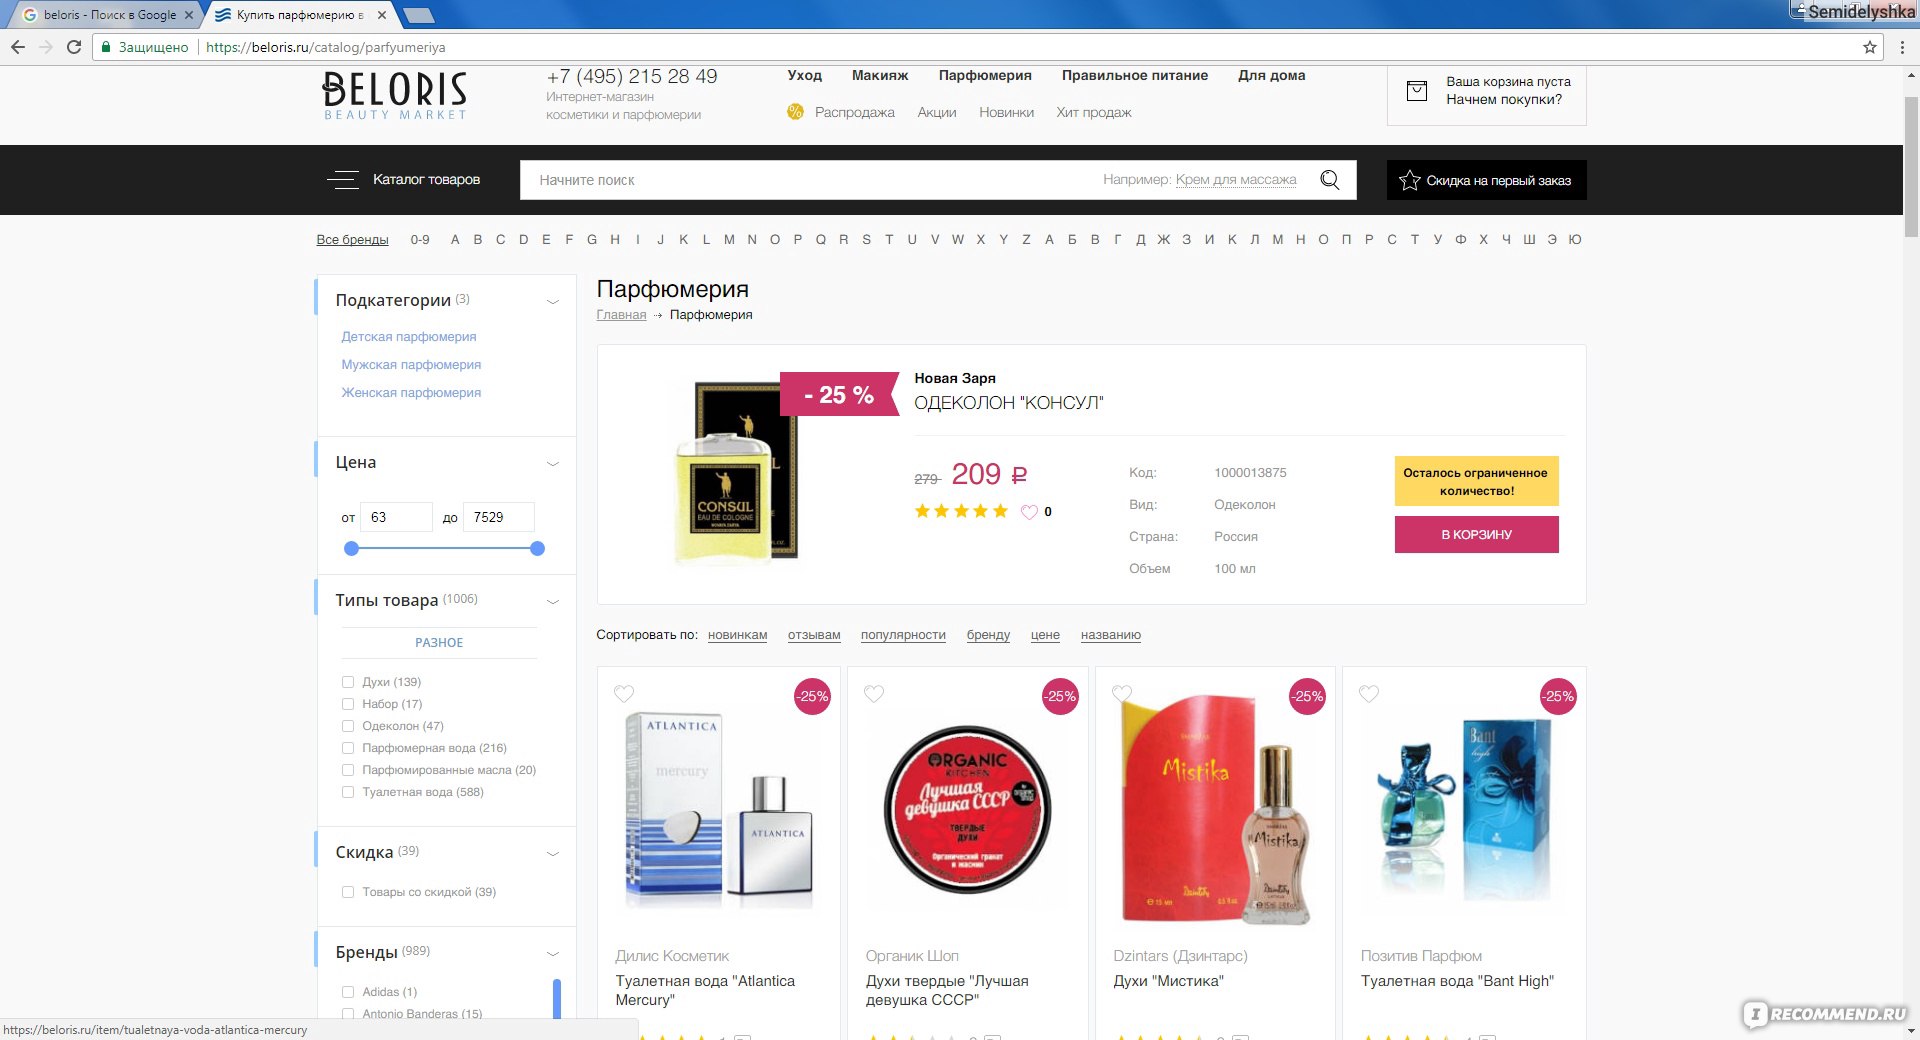The image size is (1920, 1040).
Task: Favorite the Bant High product with heart
Action: (x=1369, y=693)
